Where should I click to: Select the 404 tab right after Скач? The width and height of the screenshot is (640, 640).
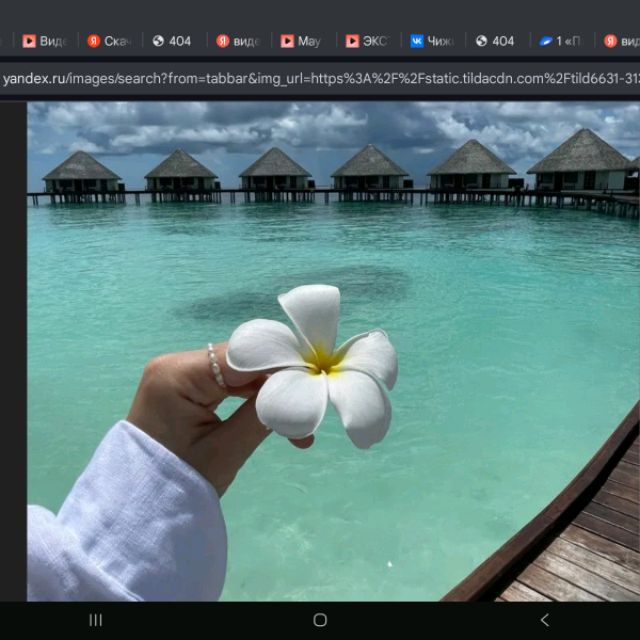tap(172, 41)
